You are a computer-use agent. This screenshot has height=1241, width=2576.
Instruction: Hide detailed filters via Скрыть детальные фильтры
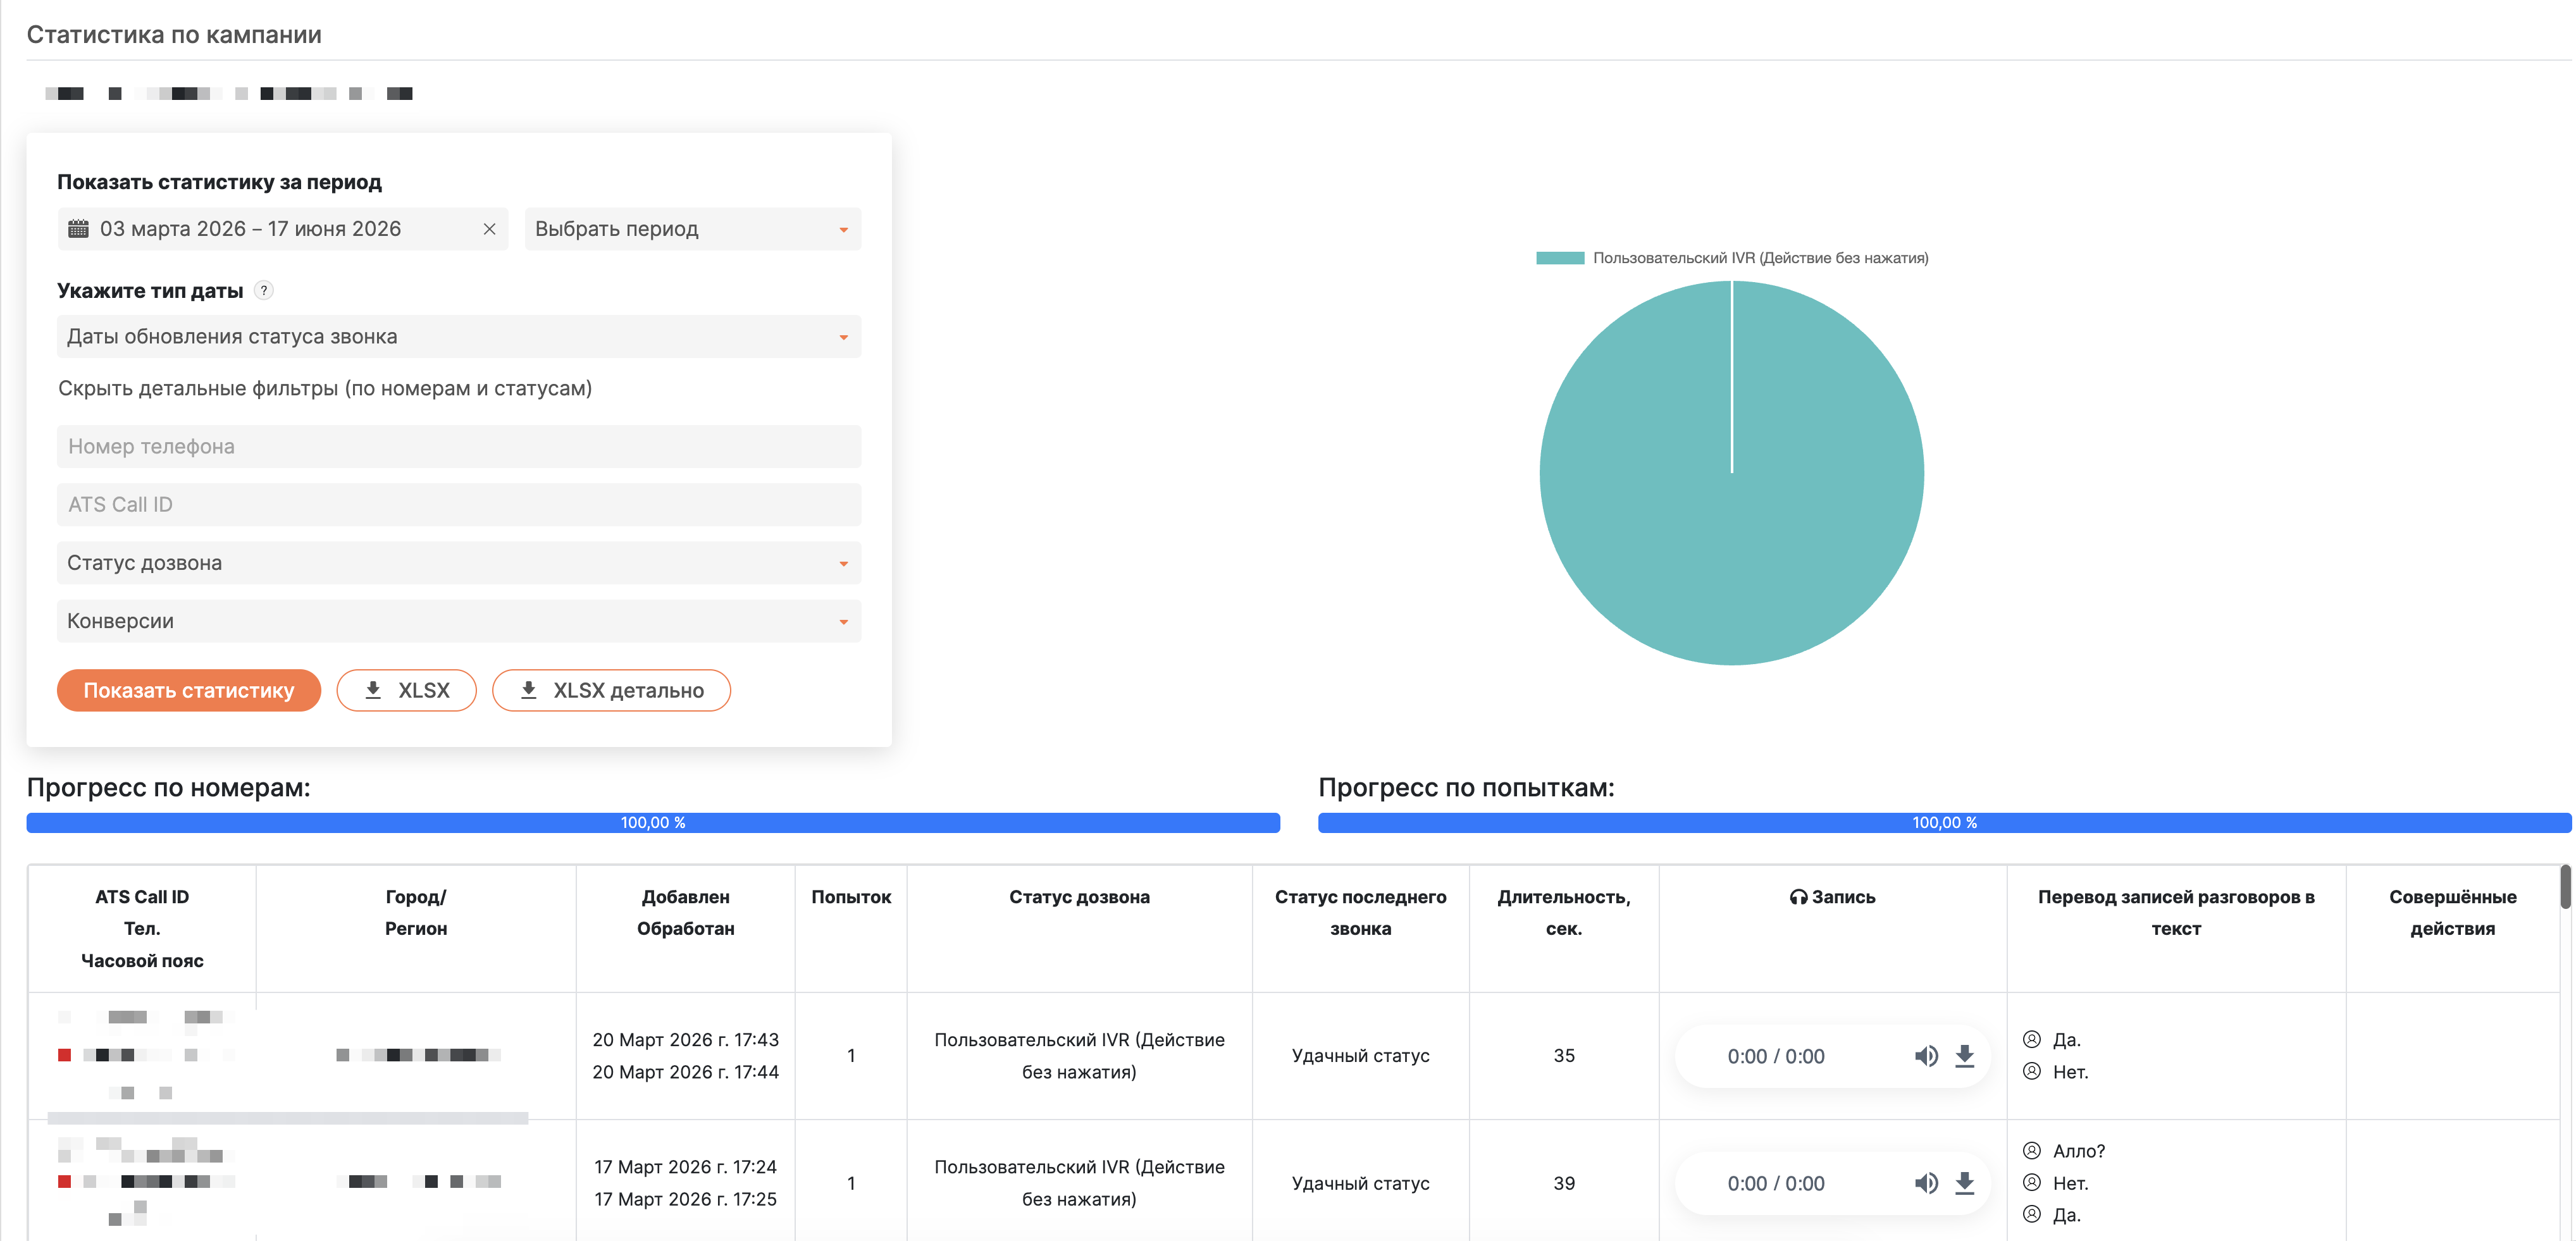[325, 388]
